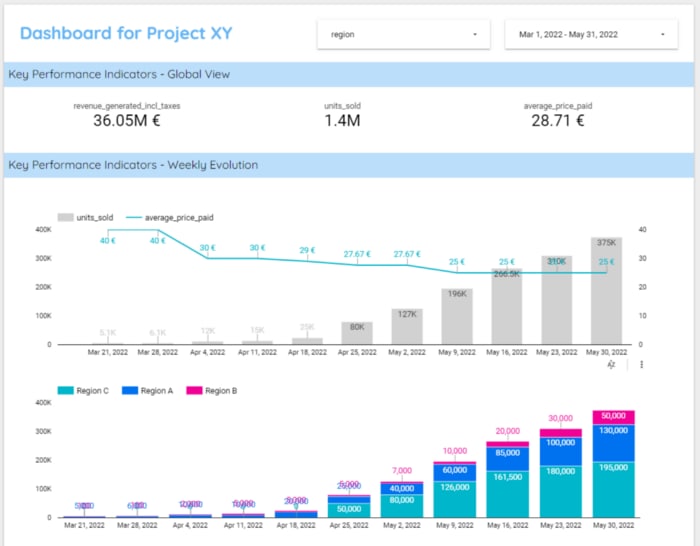Click the 50,000 Region C segment on Apr 25
Screen dimensions: 700x546
tap(349, 510)
